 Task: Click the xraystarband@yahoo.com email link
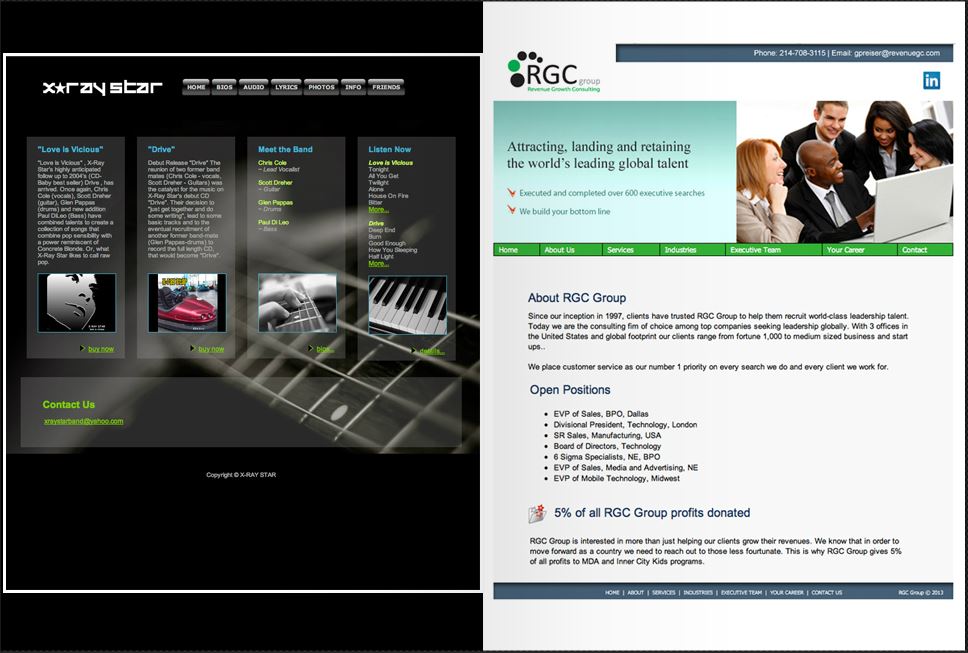(83, 422)
